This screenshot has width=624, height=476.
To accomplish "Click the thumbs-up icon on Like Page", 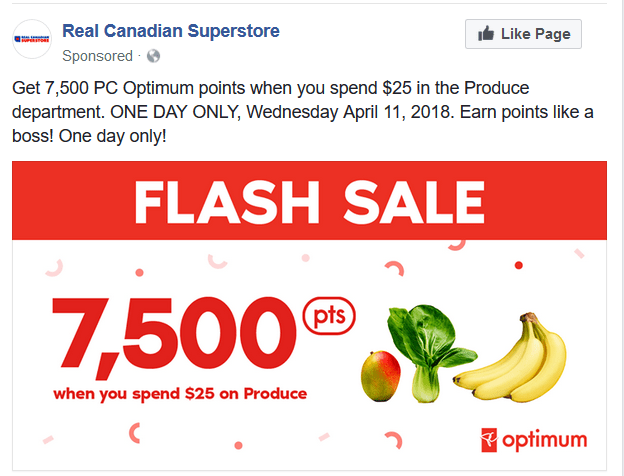I will (486, 33).
